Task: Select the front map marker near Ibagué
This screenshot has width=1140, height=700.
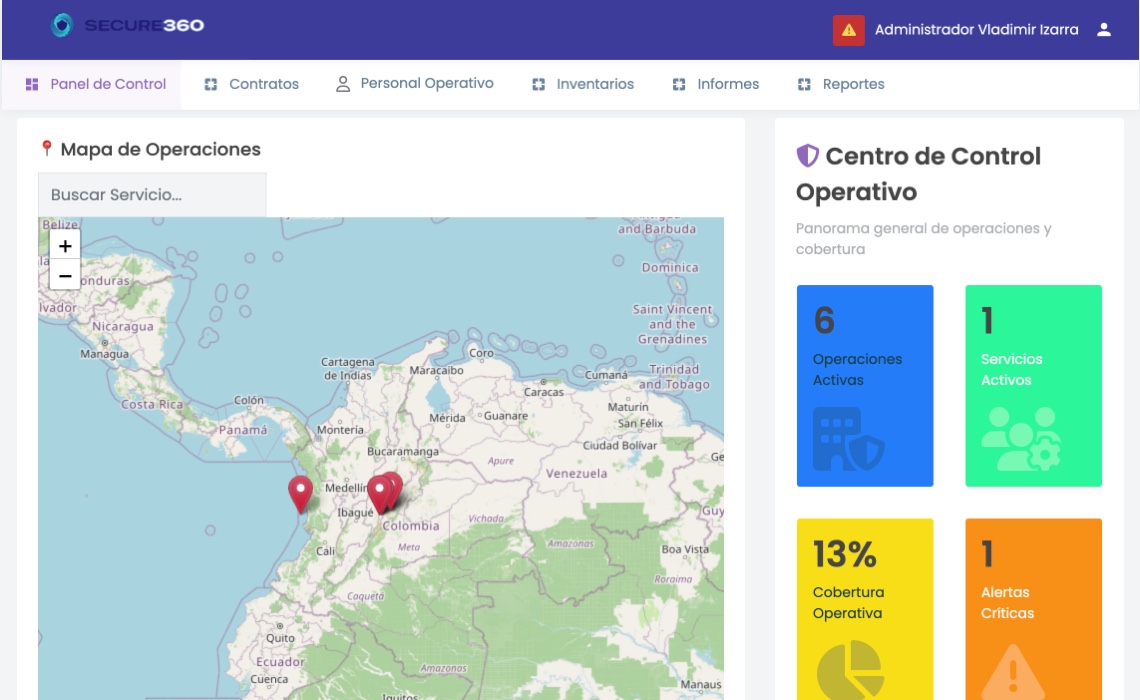Action: [379, 494]
